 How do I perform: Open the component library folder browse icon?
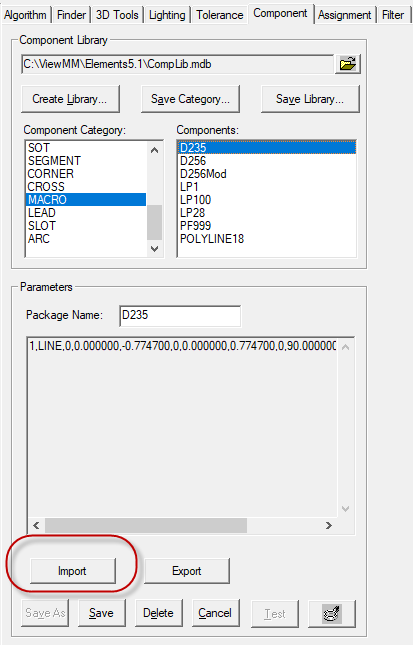pyautogui.click(x=348, y=64)
